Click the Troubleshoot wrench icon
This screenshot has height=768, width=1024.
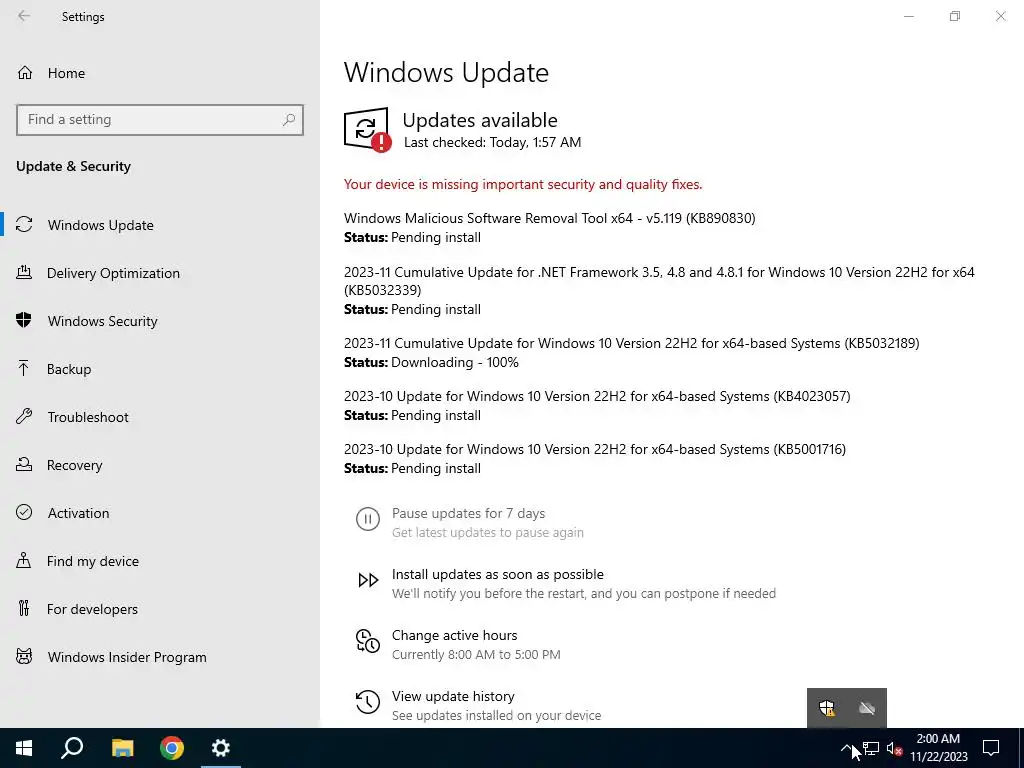click(x=24, y=417)
